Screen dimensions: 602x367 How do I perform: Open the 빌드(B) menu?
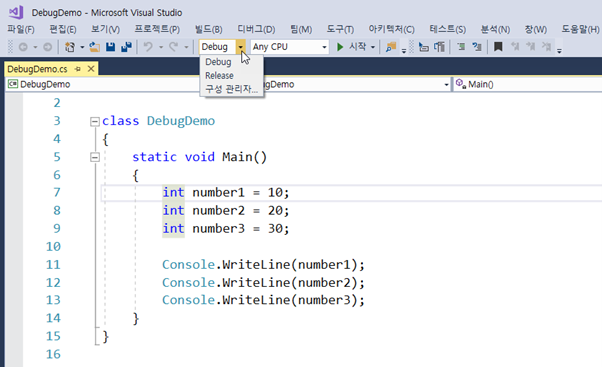tap(208, 30)
